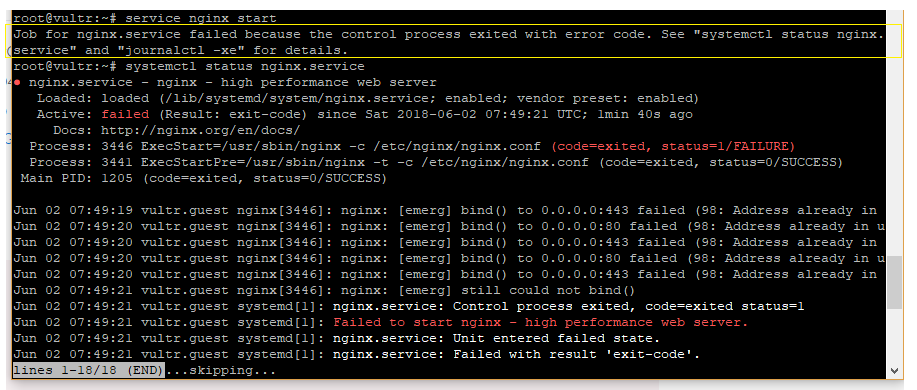
Task: Click the scrollbar down arrow
Action: coord(894,370)
